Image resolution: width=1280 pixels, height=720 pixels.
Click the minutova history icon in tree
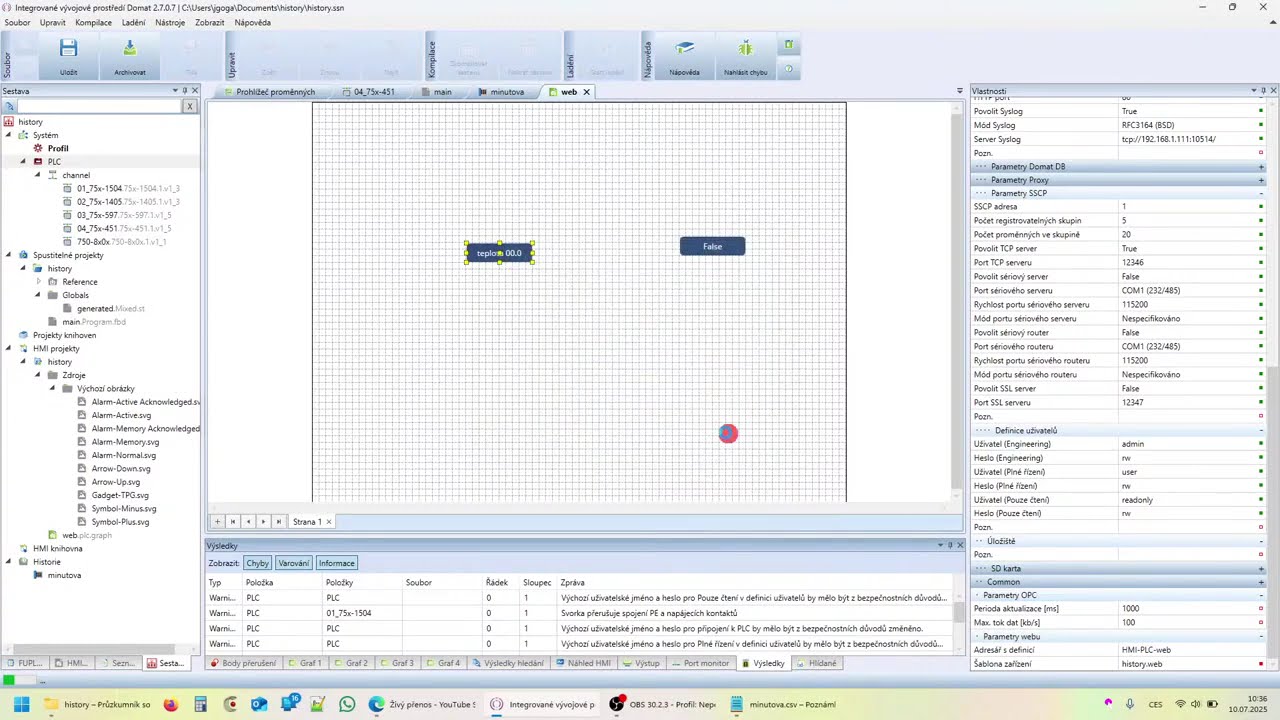39,575
